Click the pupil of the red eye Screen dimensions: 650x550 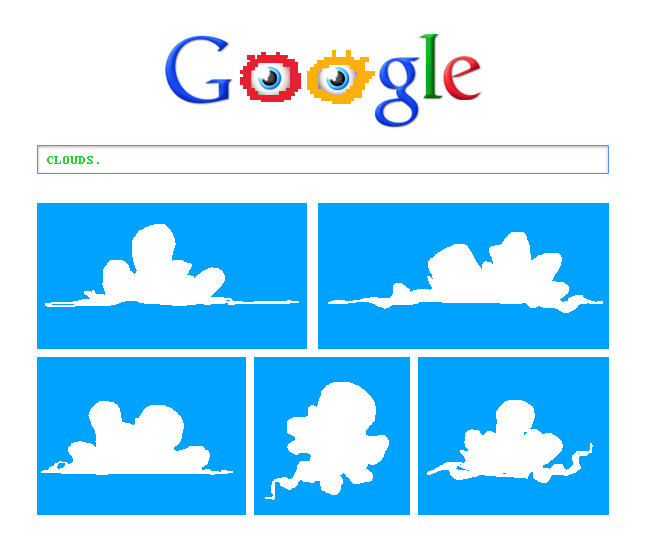(x=271, y=78)
